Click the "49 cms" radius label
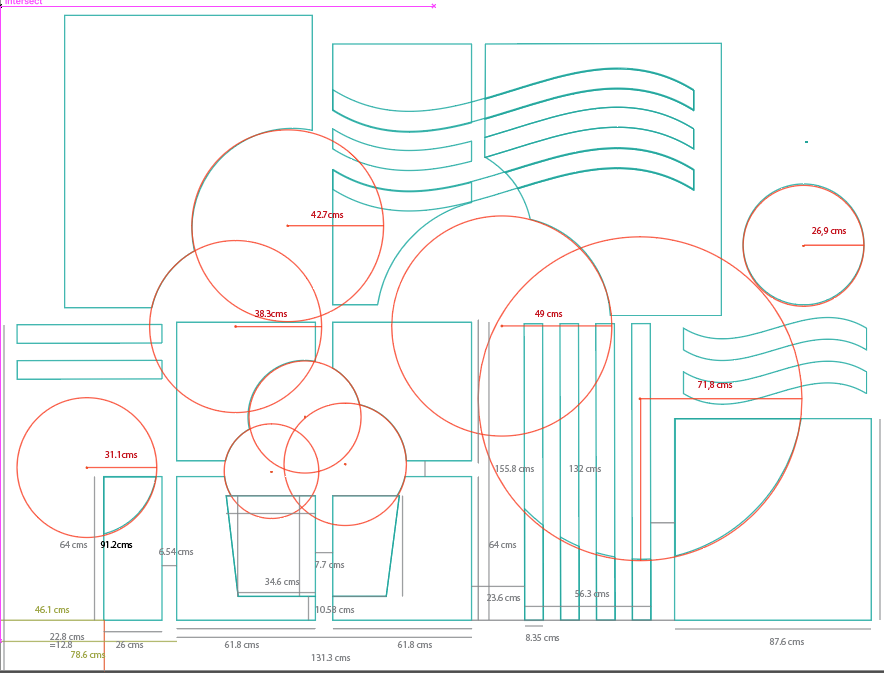This screenshot has width=884, height=673. [x=549, y=314]
